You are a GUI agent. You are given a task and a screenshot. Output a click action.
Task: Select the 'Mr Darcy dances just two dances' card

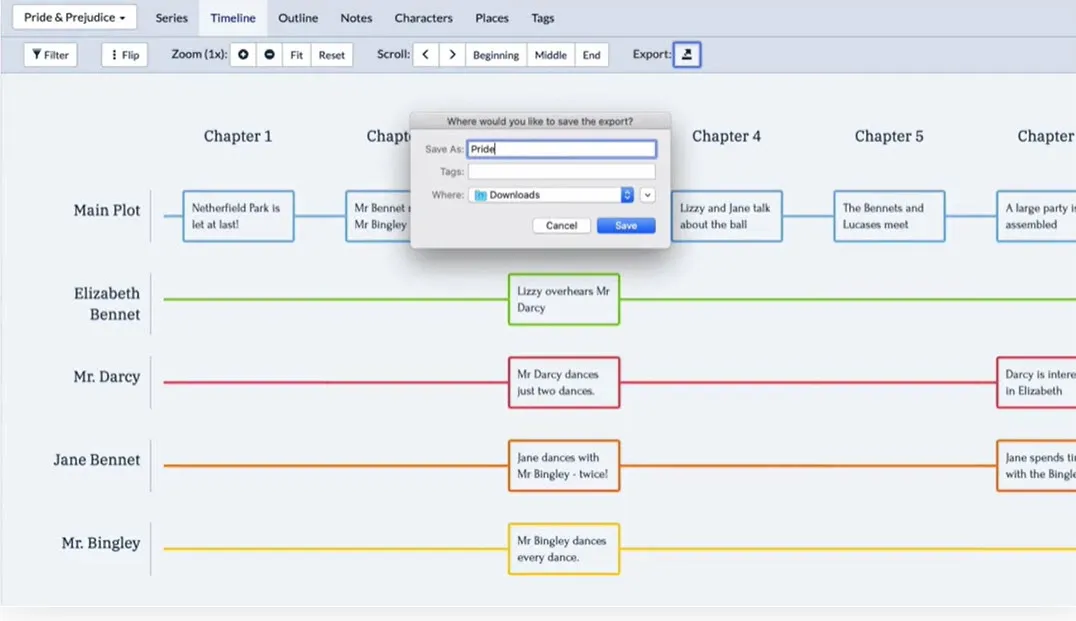tap(564, 382)
